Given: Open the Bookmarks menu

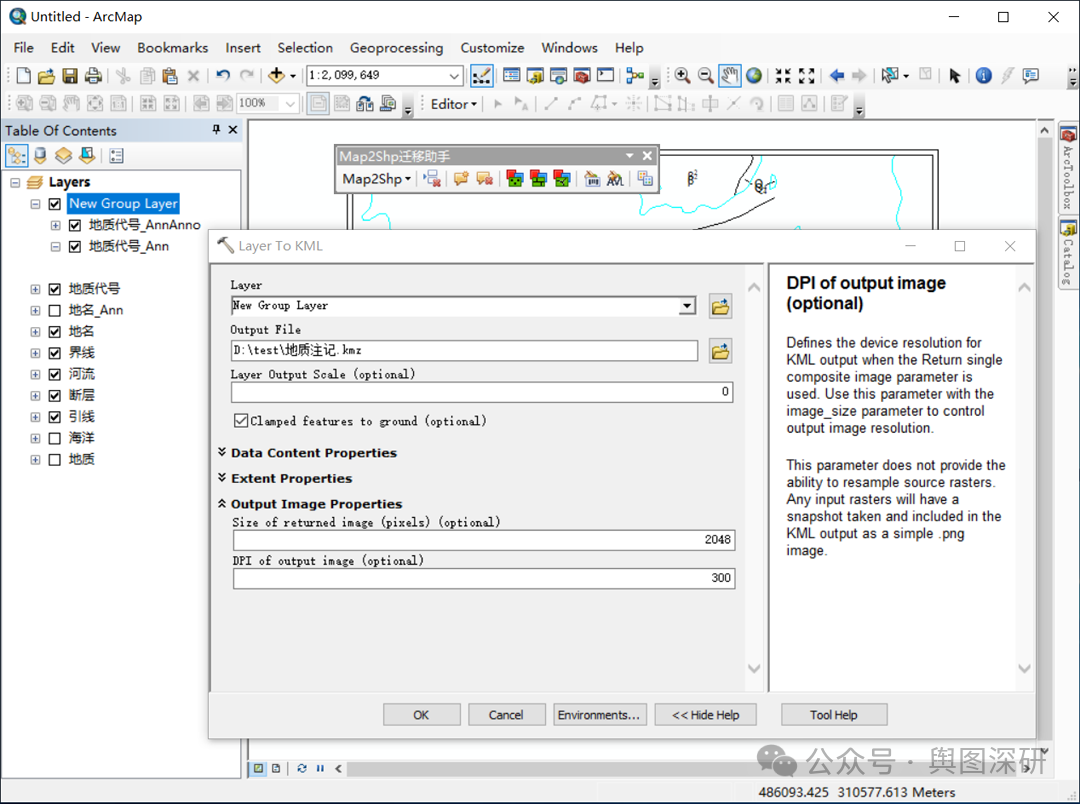Looking at the screenshot, I should pyautogui.click(x=172, y=47).
